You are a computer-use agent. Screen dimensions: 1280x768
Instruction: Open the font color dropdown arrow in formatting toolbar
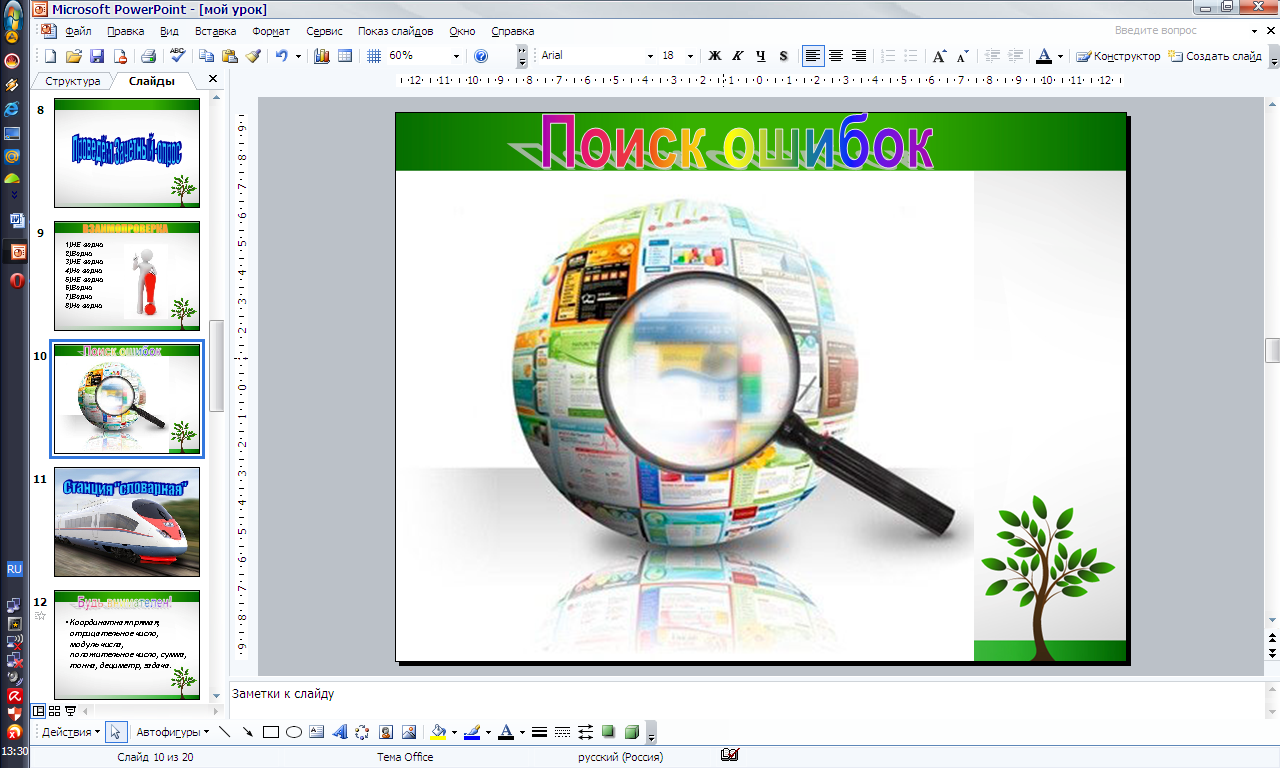pyautogui.click(x=1060, y=56)
